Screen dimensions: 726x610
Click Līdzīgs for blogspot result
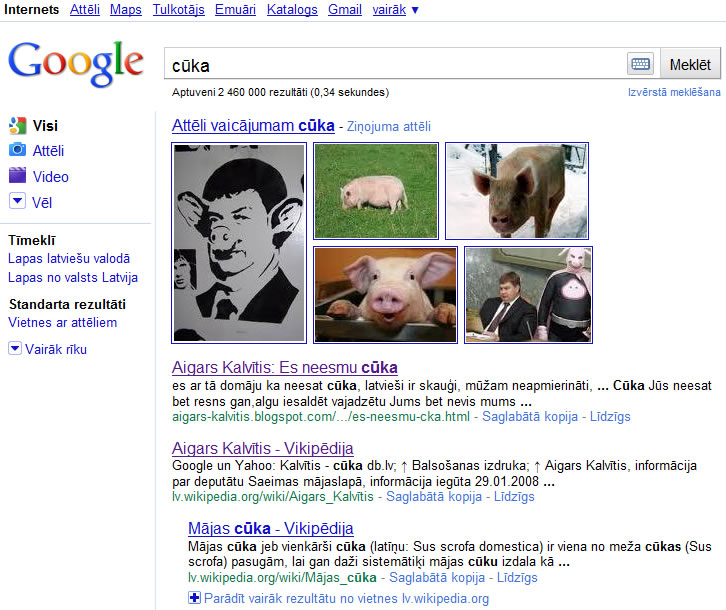(x=610, y=416)
